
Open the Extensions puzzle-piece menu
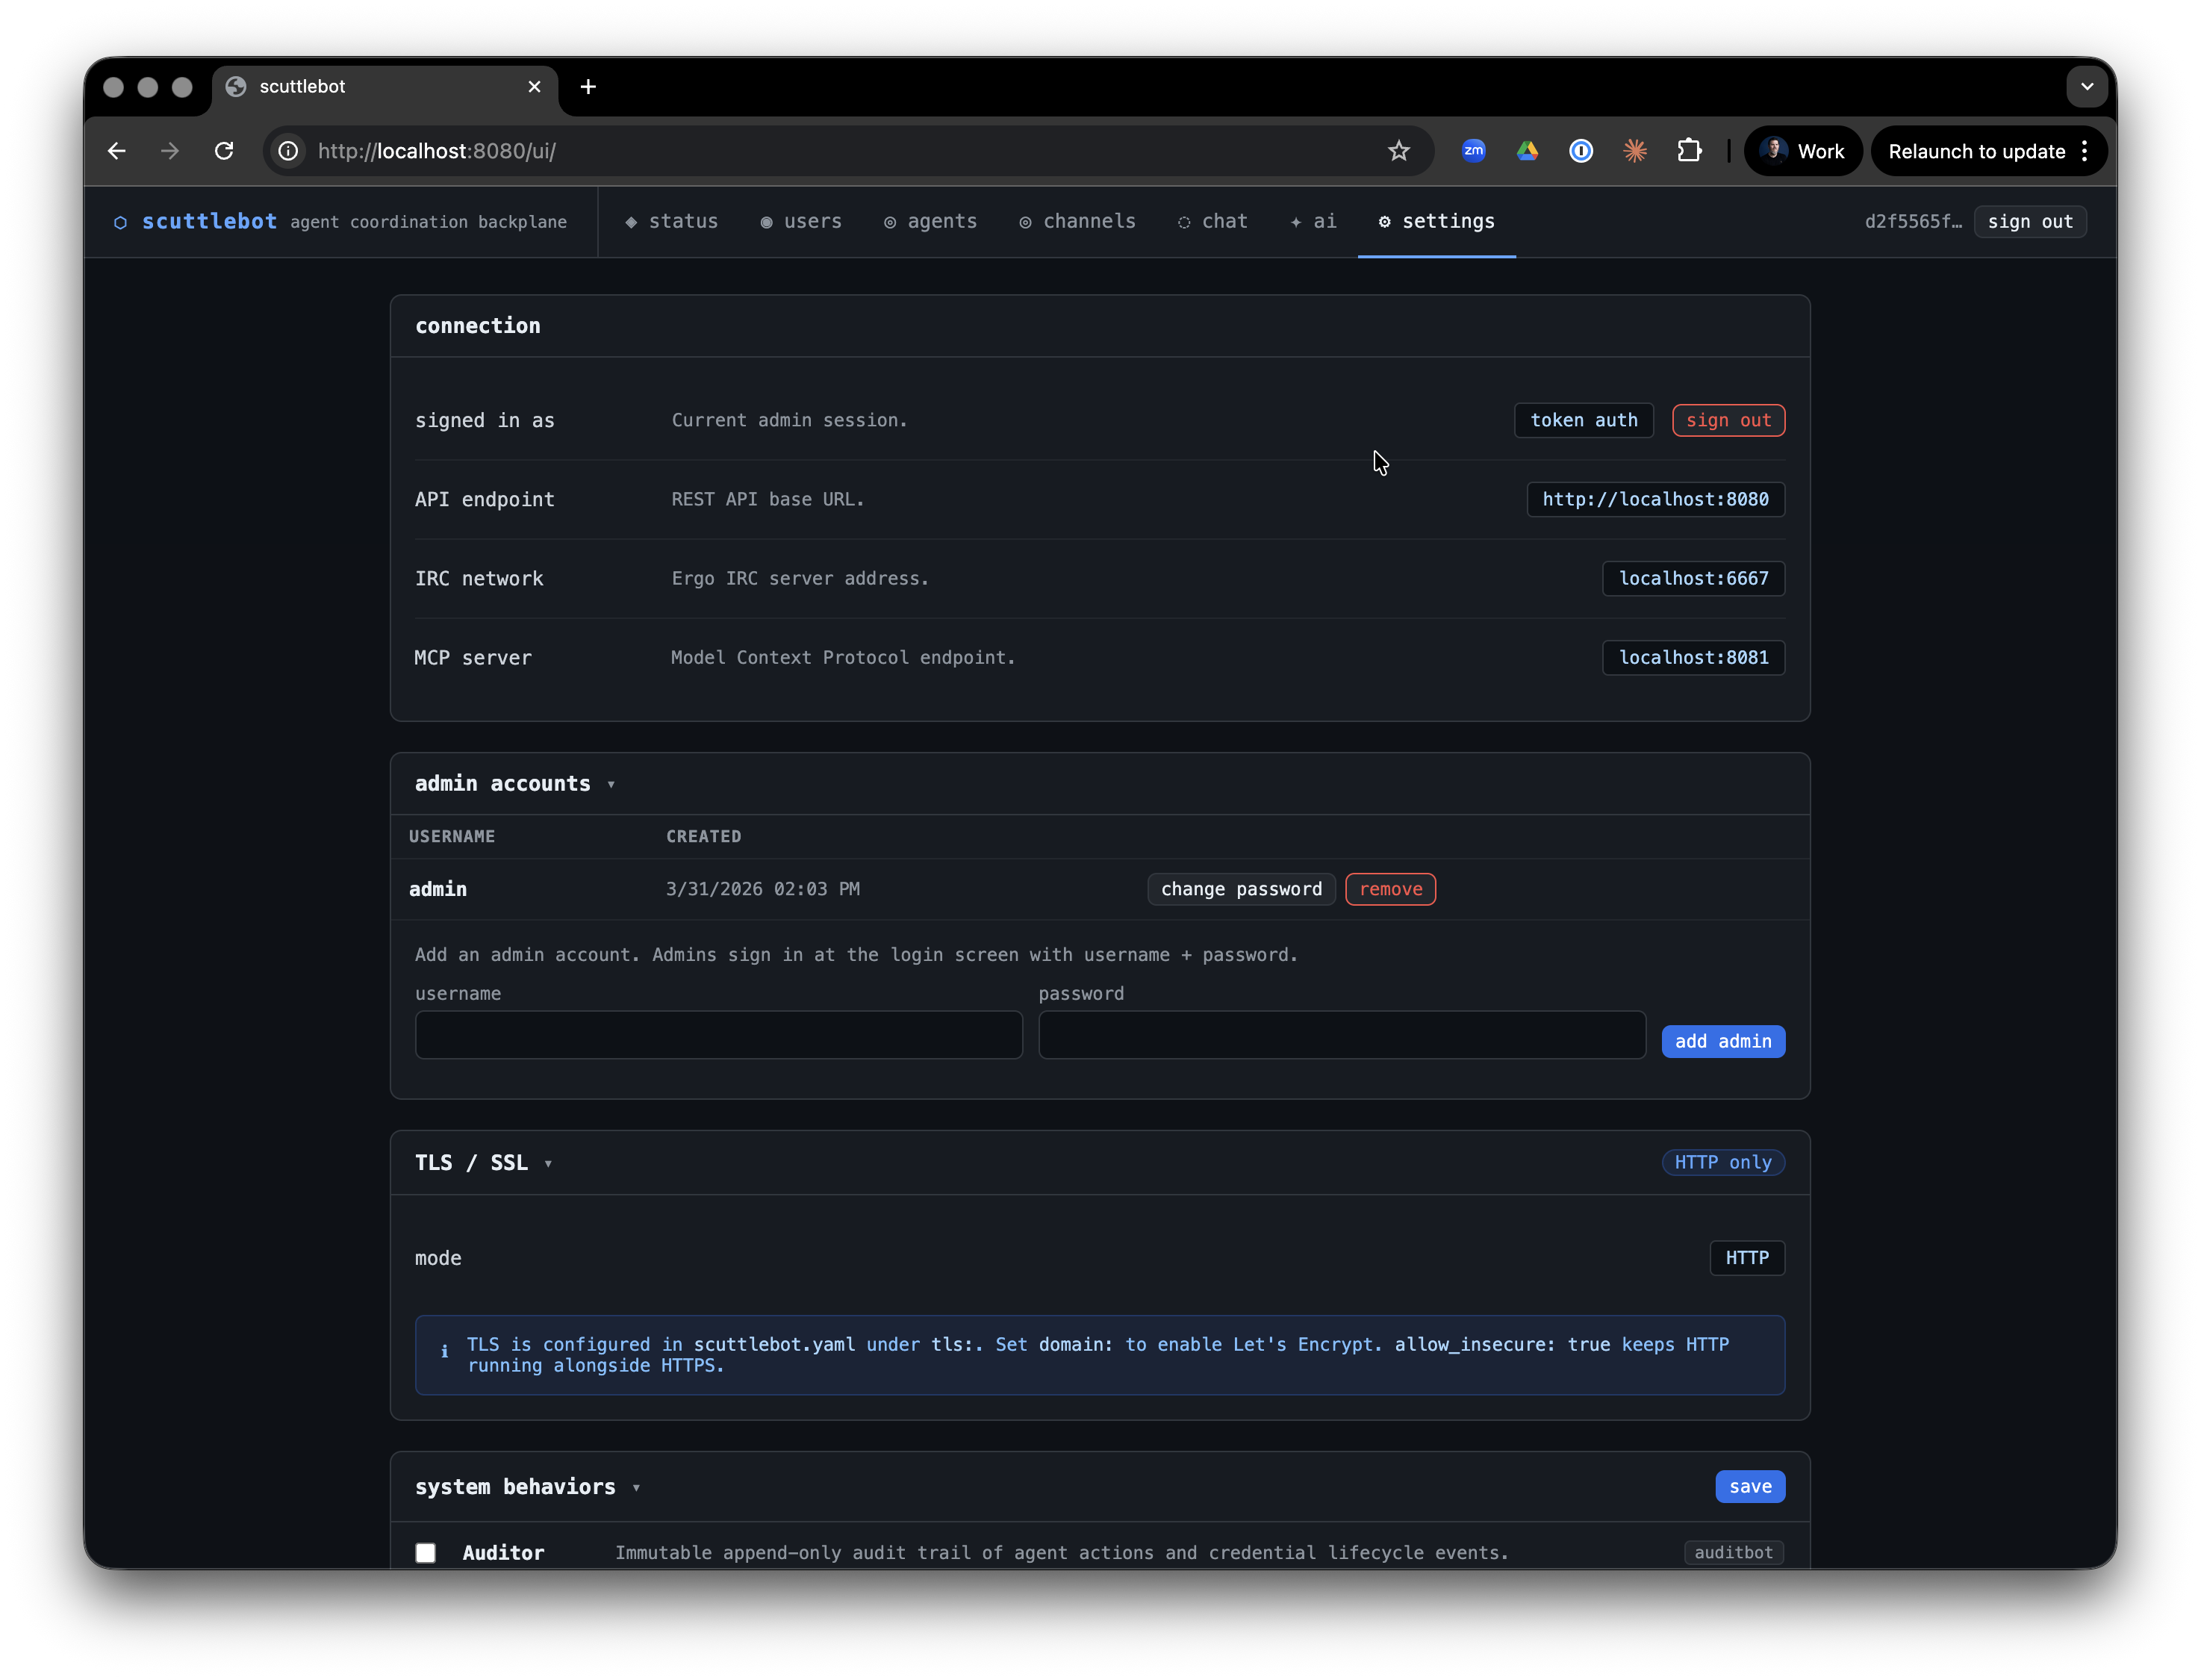[x=1689, y=151]
